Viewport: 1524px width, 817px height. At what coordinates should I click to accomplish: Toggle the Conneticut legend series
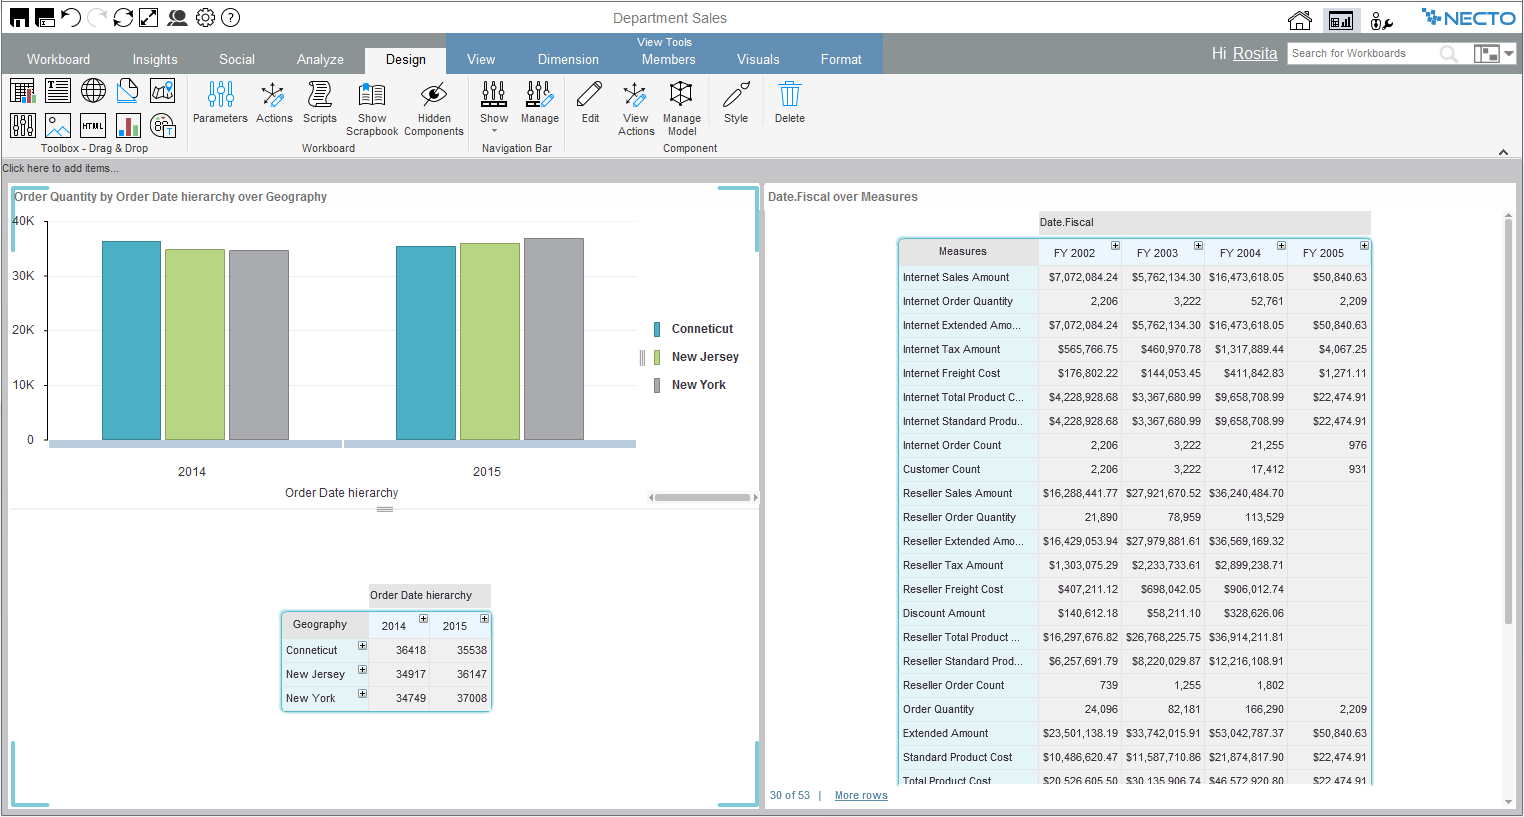pyautogui.click(x=702, y=329)
